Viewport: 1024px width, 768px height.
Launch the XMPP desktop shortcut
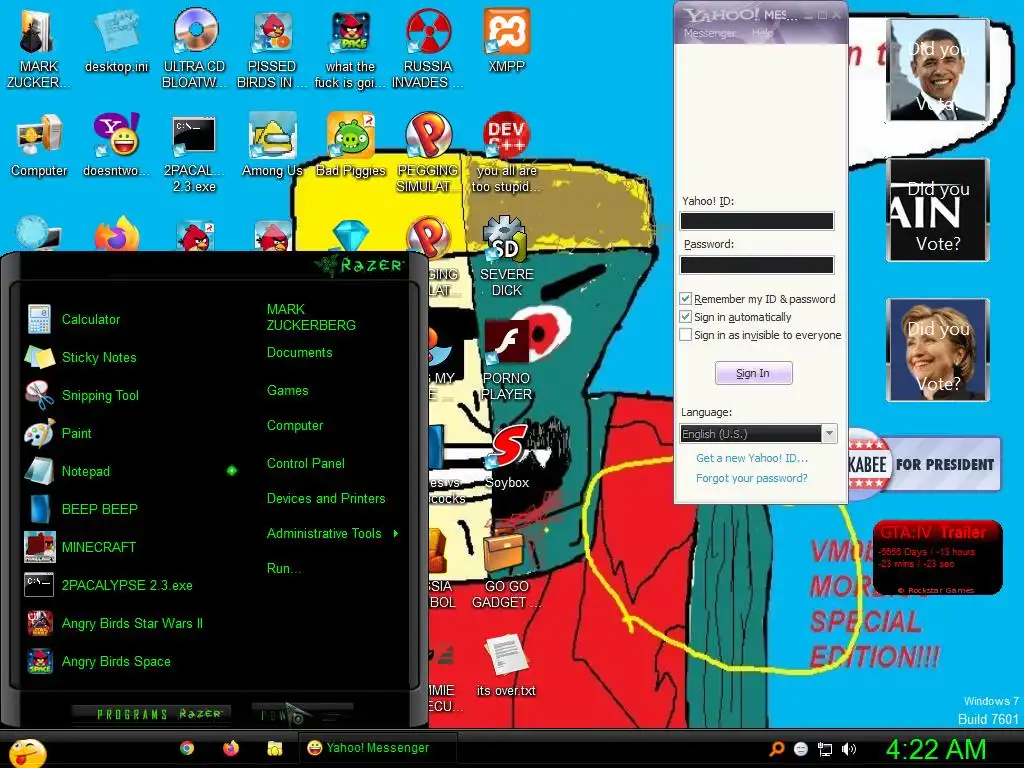point(507,40)
